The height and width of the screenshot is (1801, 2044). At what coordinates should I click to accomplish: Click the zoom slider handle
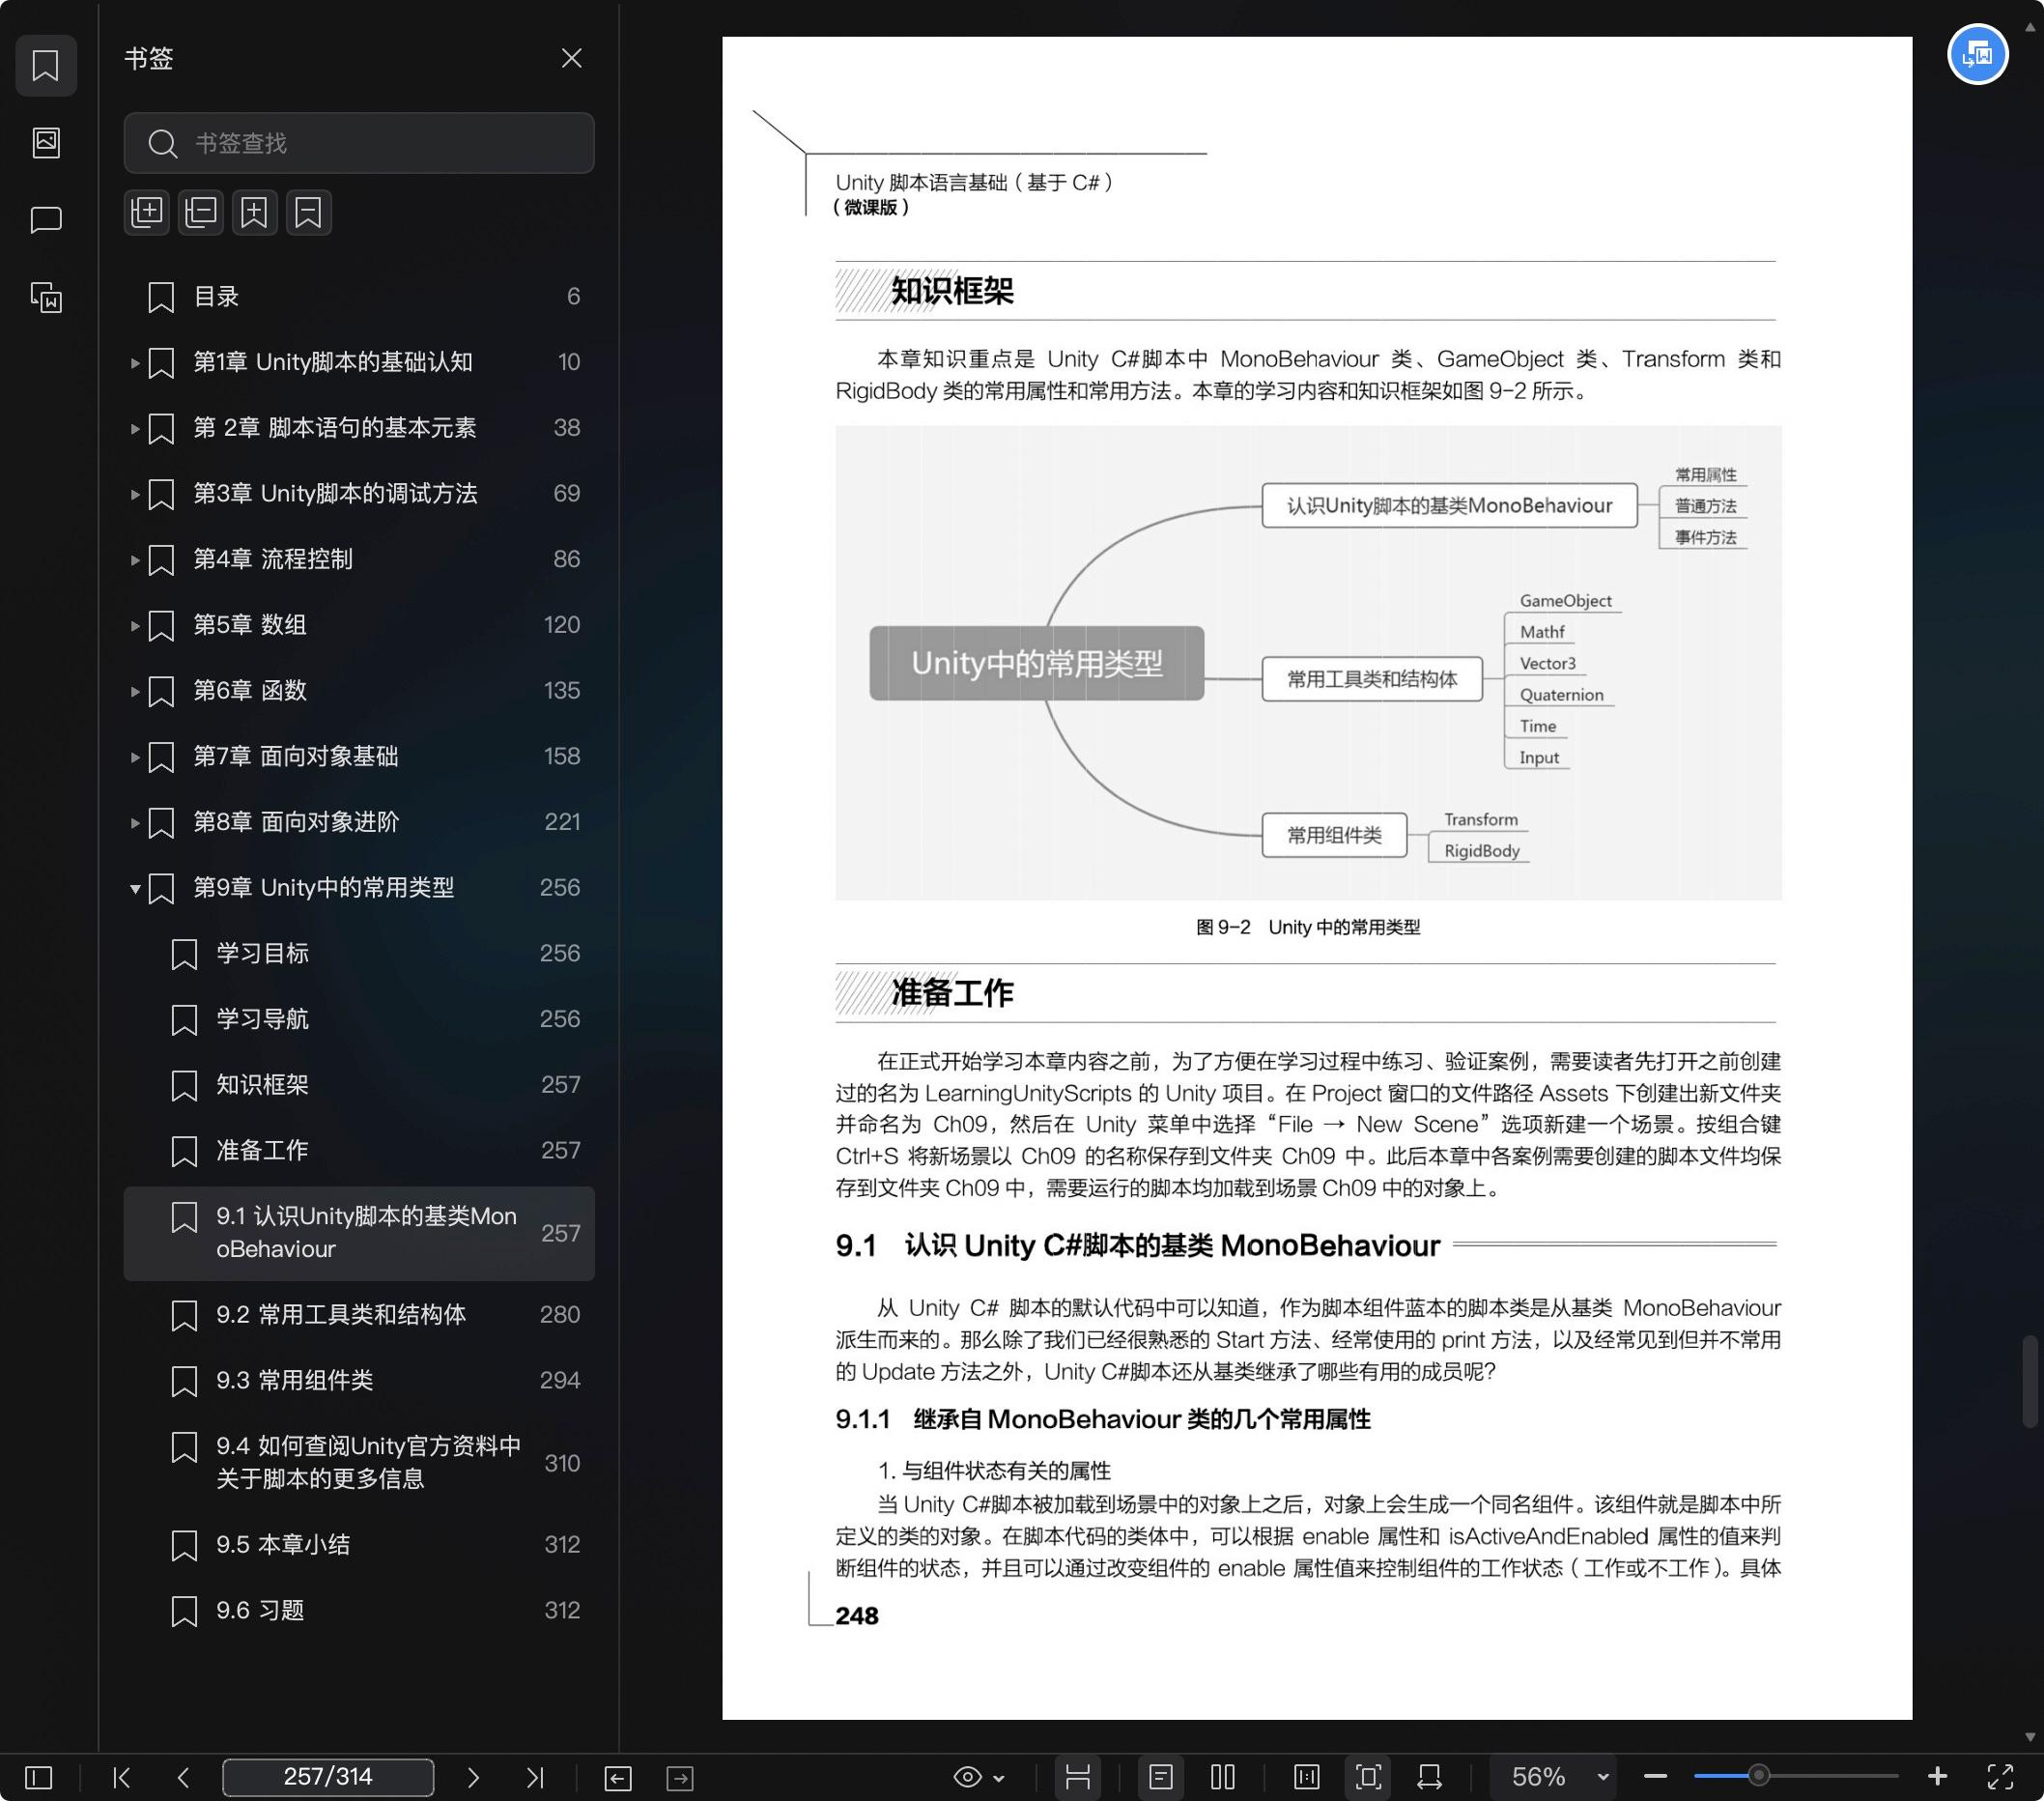point(1757,1777)
